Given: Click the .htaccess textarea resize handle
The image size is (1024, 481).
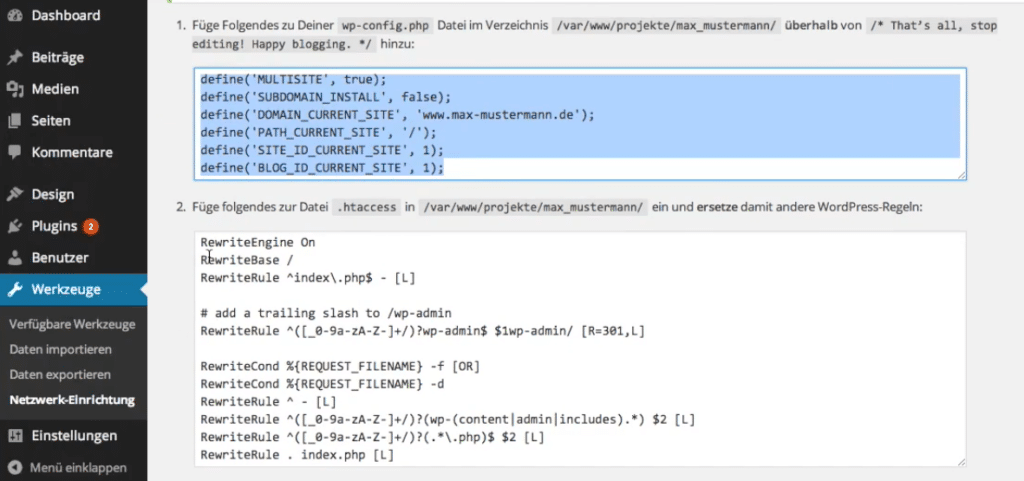Looking at the screenshot, I should (961, 461).
